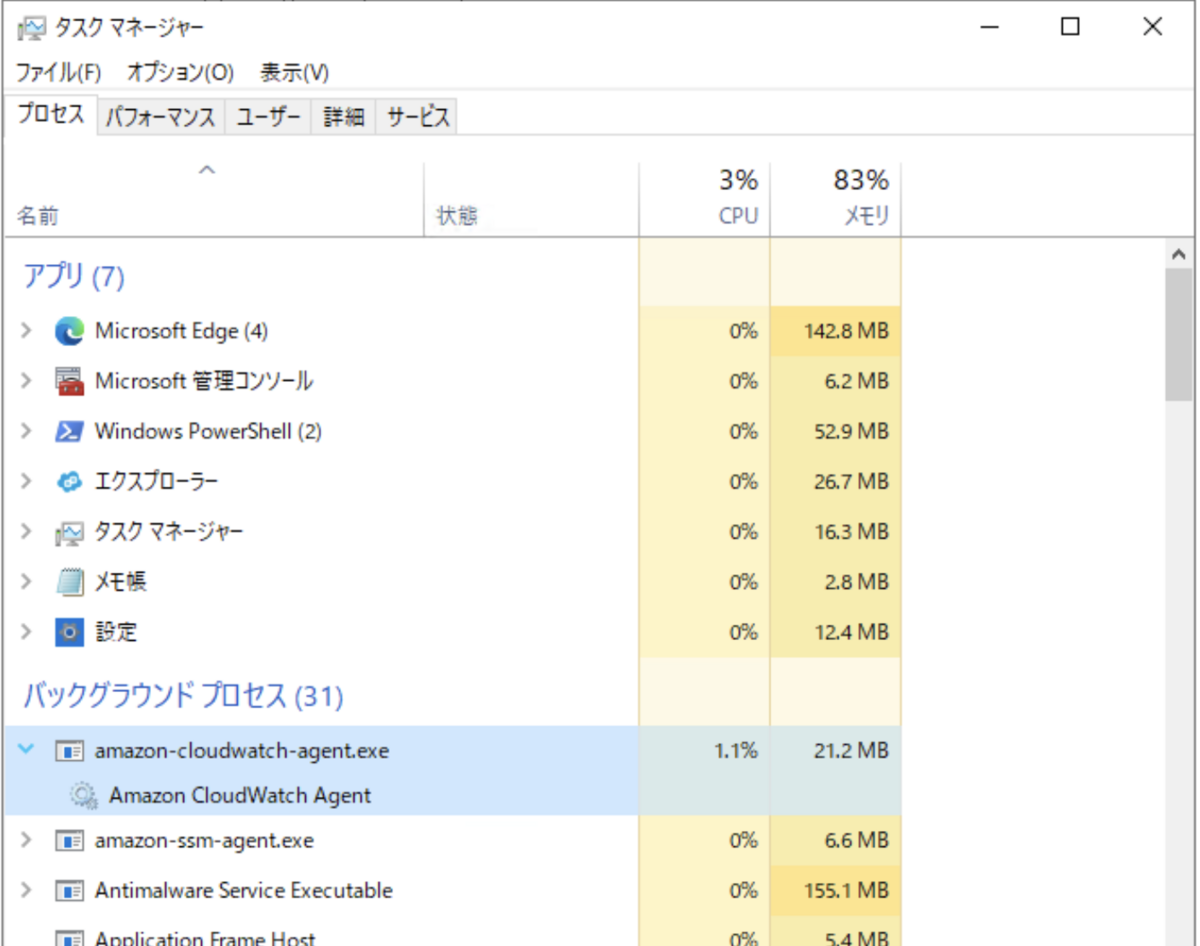The height and width of the screenshot is (946, 1200).
Task: Click the Antimalware Service Executable icon
Action: click(69, 891)
